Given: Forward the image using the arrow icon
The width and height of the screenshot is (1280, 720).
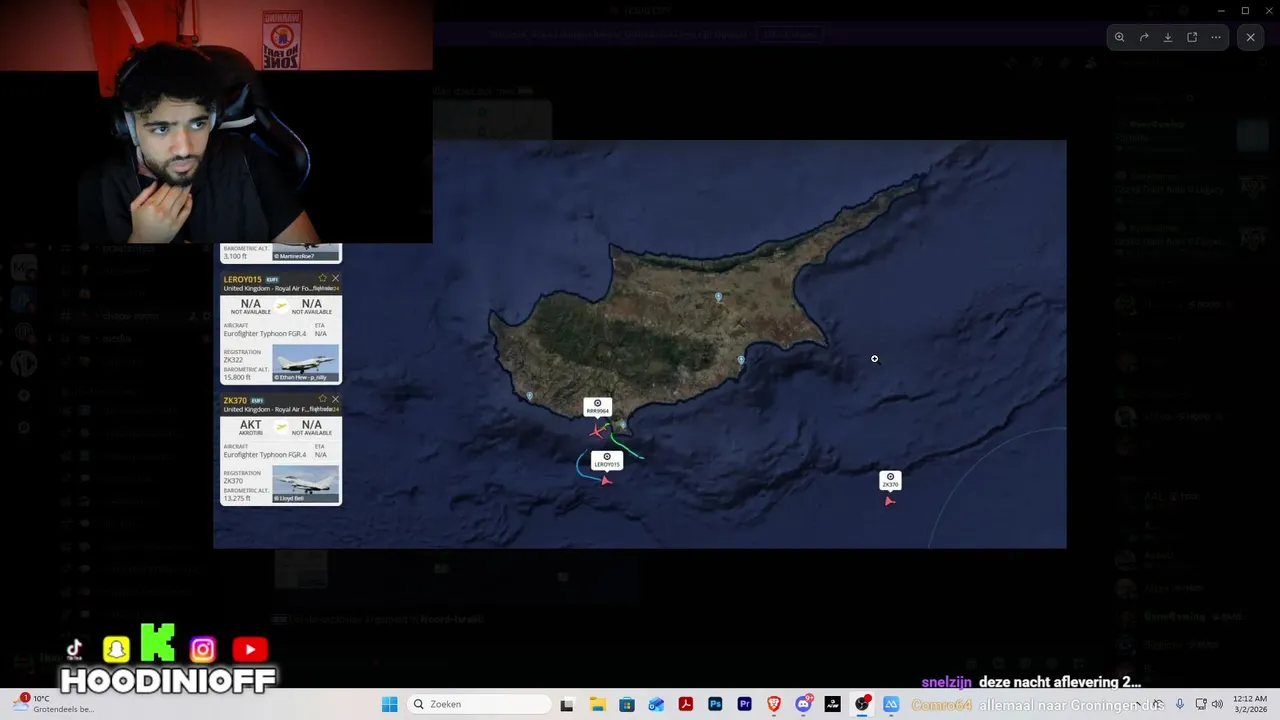Looking at the screenshot, I should tap(1144, 37).
